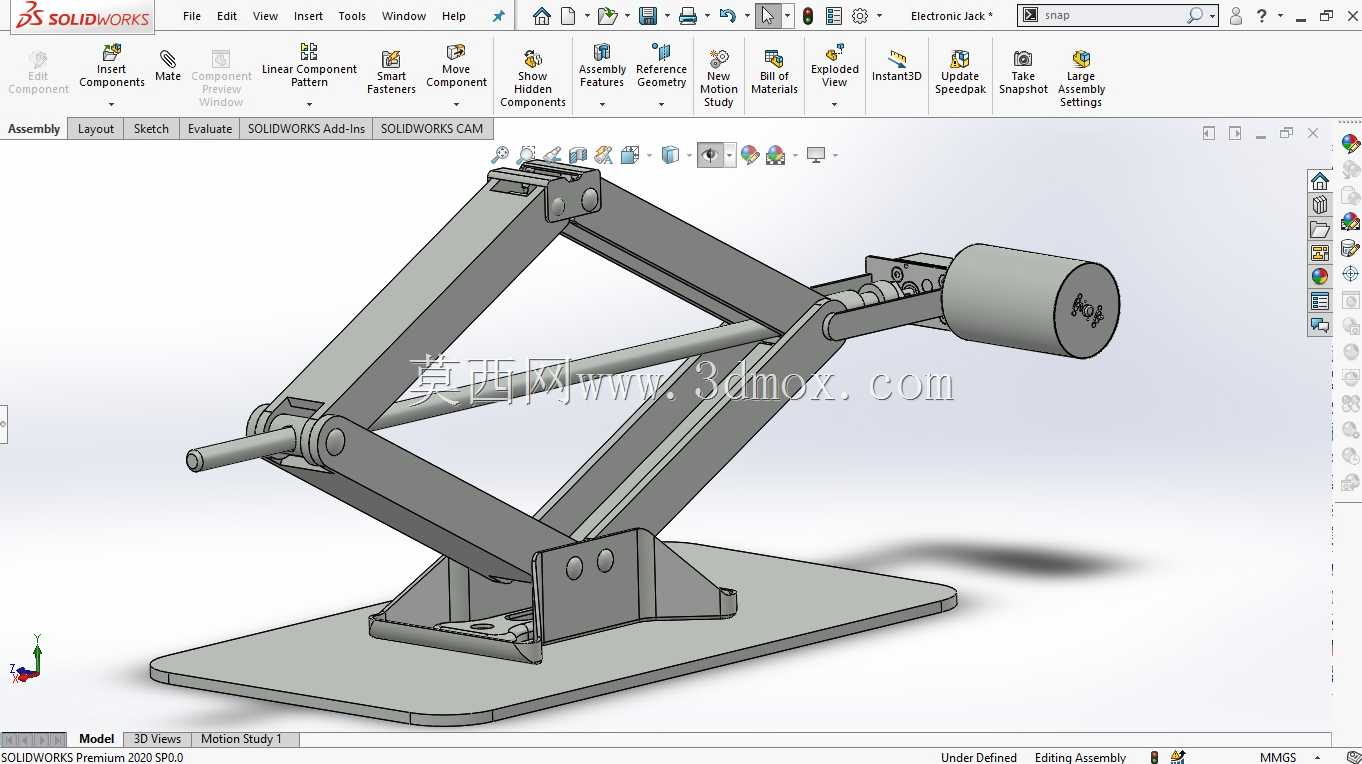This screenshot has height=764, width=1362.
Task: Open the File Explorer task pane tab
Action: (1320, 229)
